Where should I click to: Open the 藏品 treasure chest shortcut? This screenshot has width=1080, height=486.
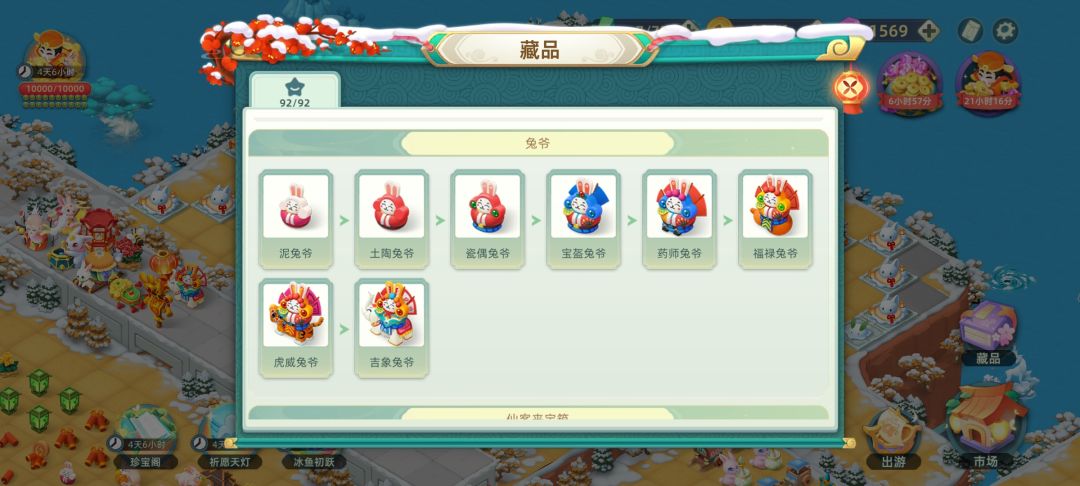988,333
